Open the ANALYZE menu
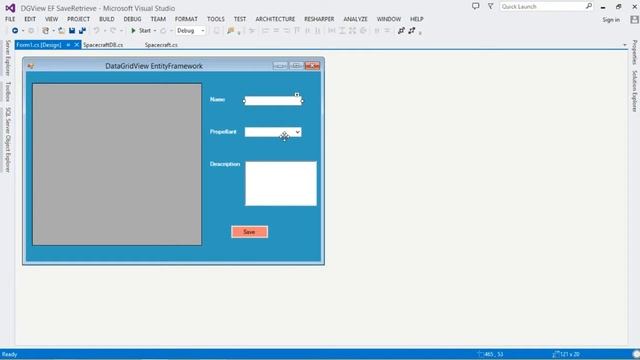The height and width of the screenshot is (360, 640). (x=356, y=19)
